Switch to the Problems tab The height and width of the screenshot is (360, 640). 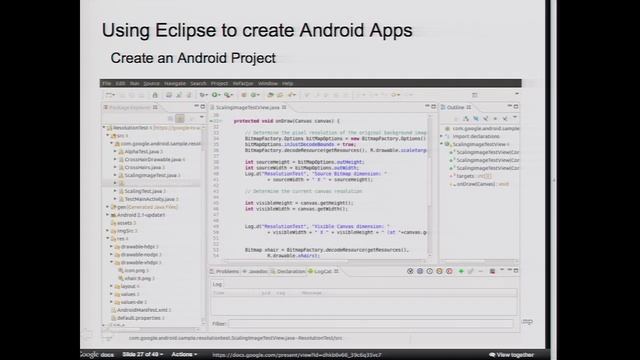(x=225, y=271)
